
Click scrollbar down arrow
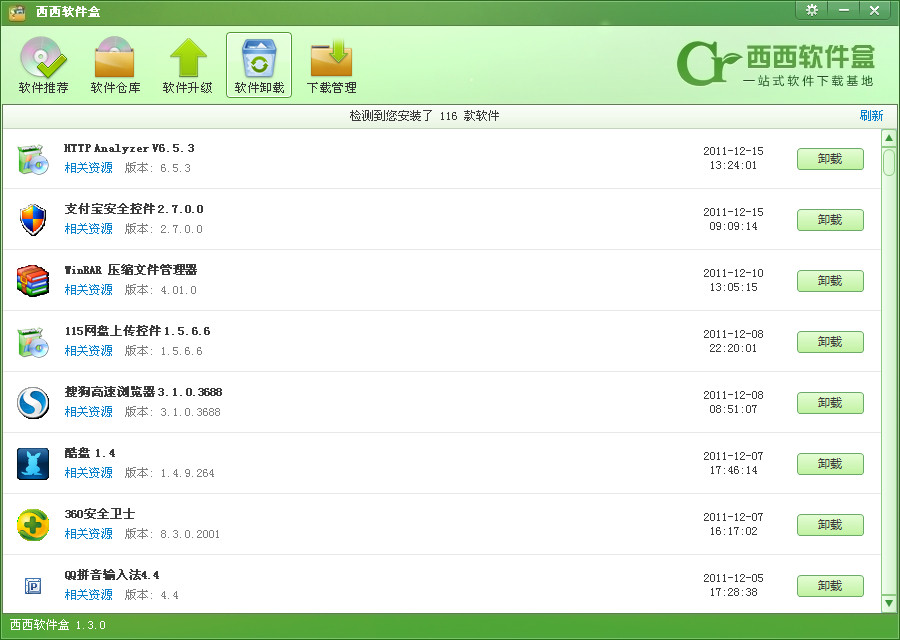[889, 603]
